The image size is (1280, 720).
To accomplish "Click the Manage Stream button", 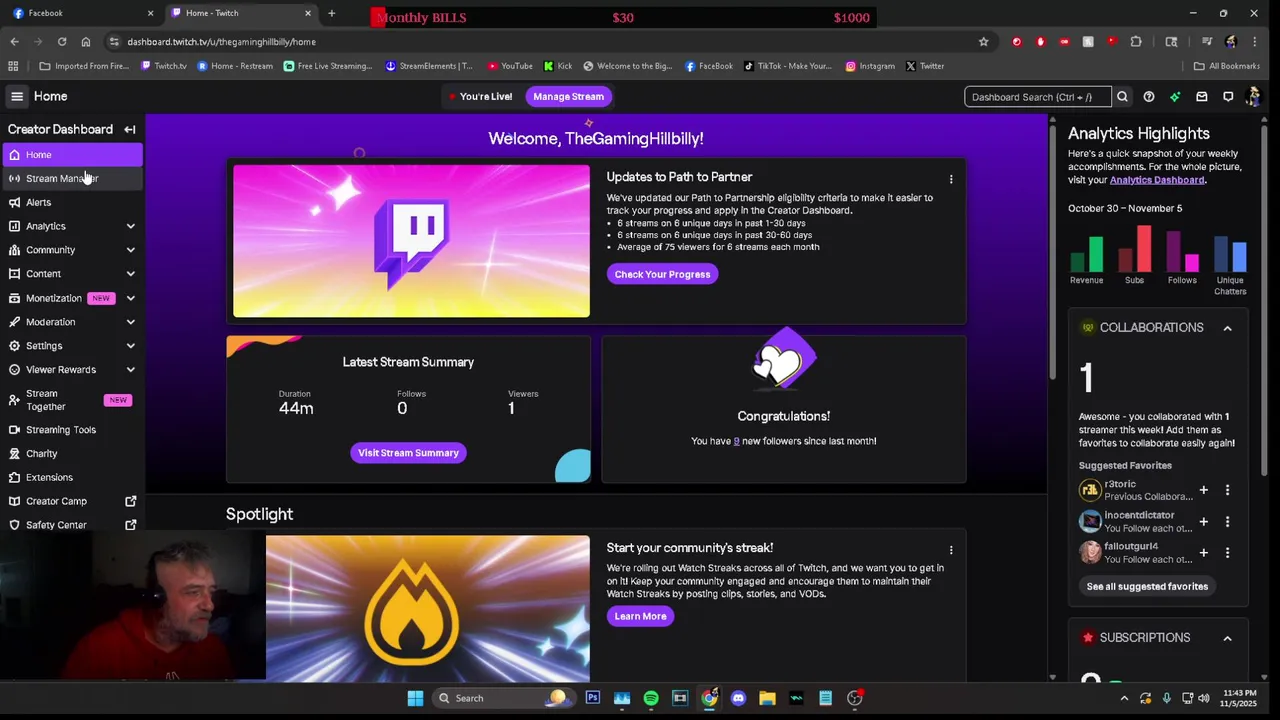I will 568,96.
